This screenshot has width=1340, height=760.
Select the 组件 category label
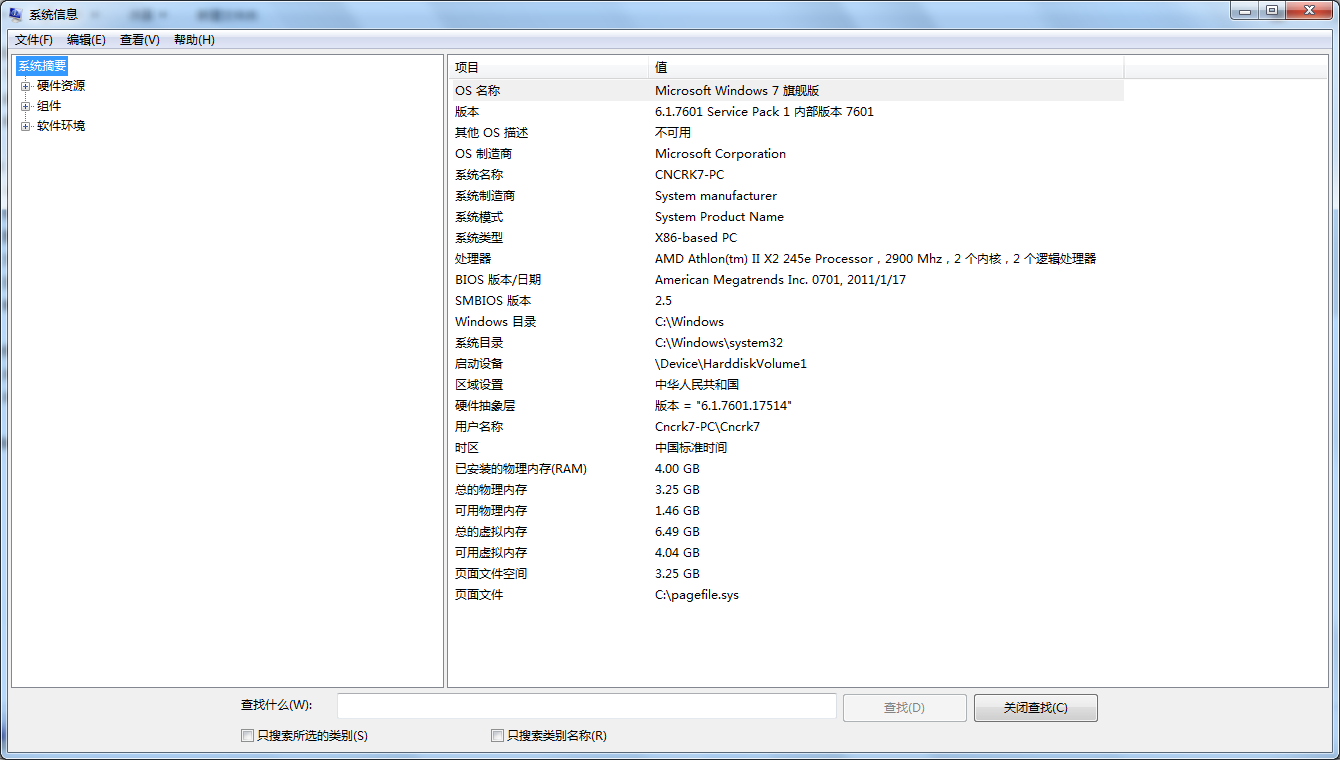pyautogui.click(x=49, y=106)
